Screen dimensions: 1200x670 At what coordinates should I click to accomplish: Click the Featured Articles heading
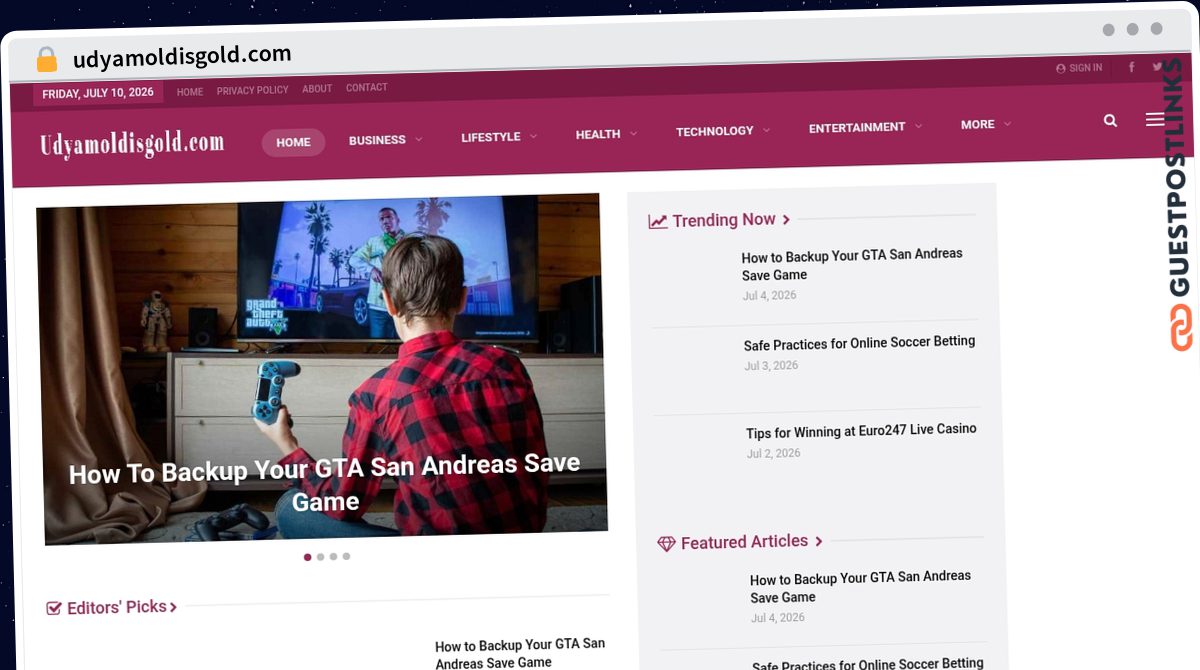tap(744, 542)
